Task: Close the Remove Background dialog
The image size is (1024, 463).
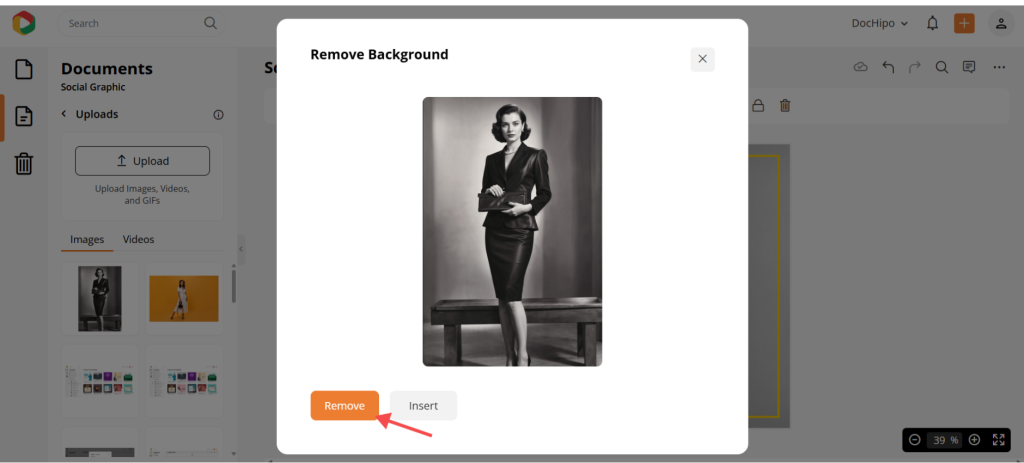Action: point(702,59)
